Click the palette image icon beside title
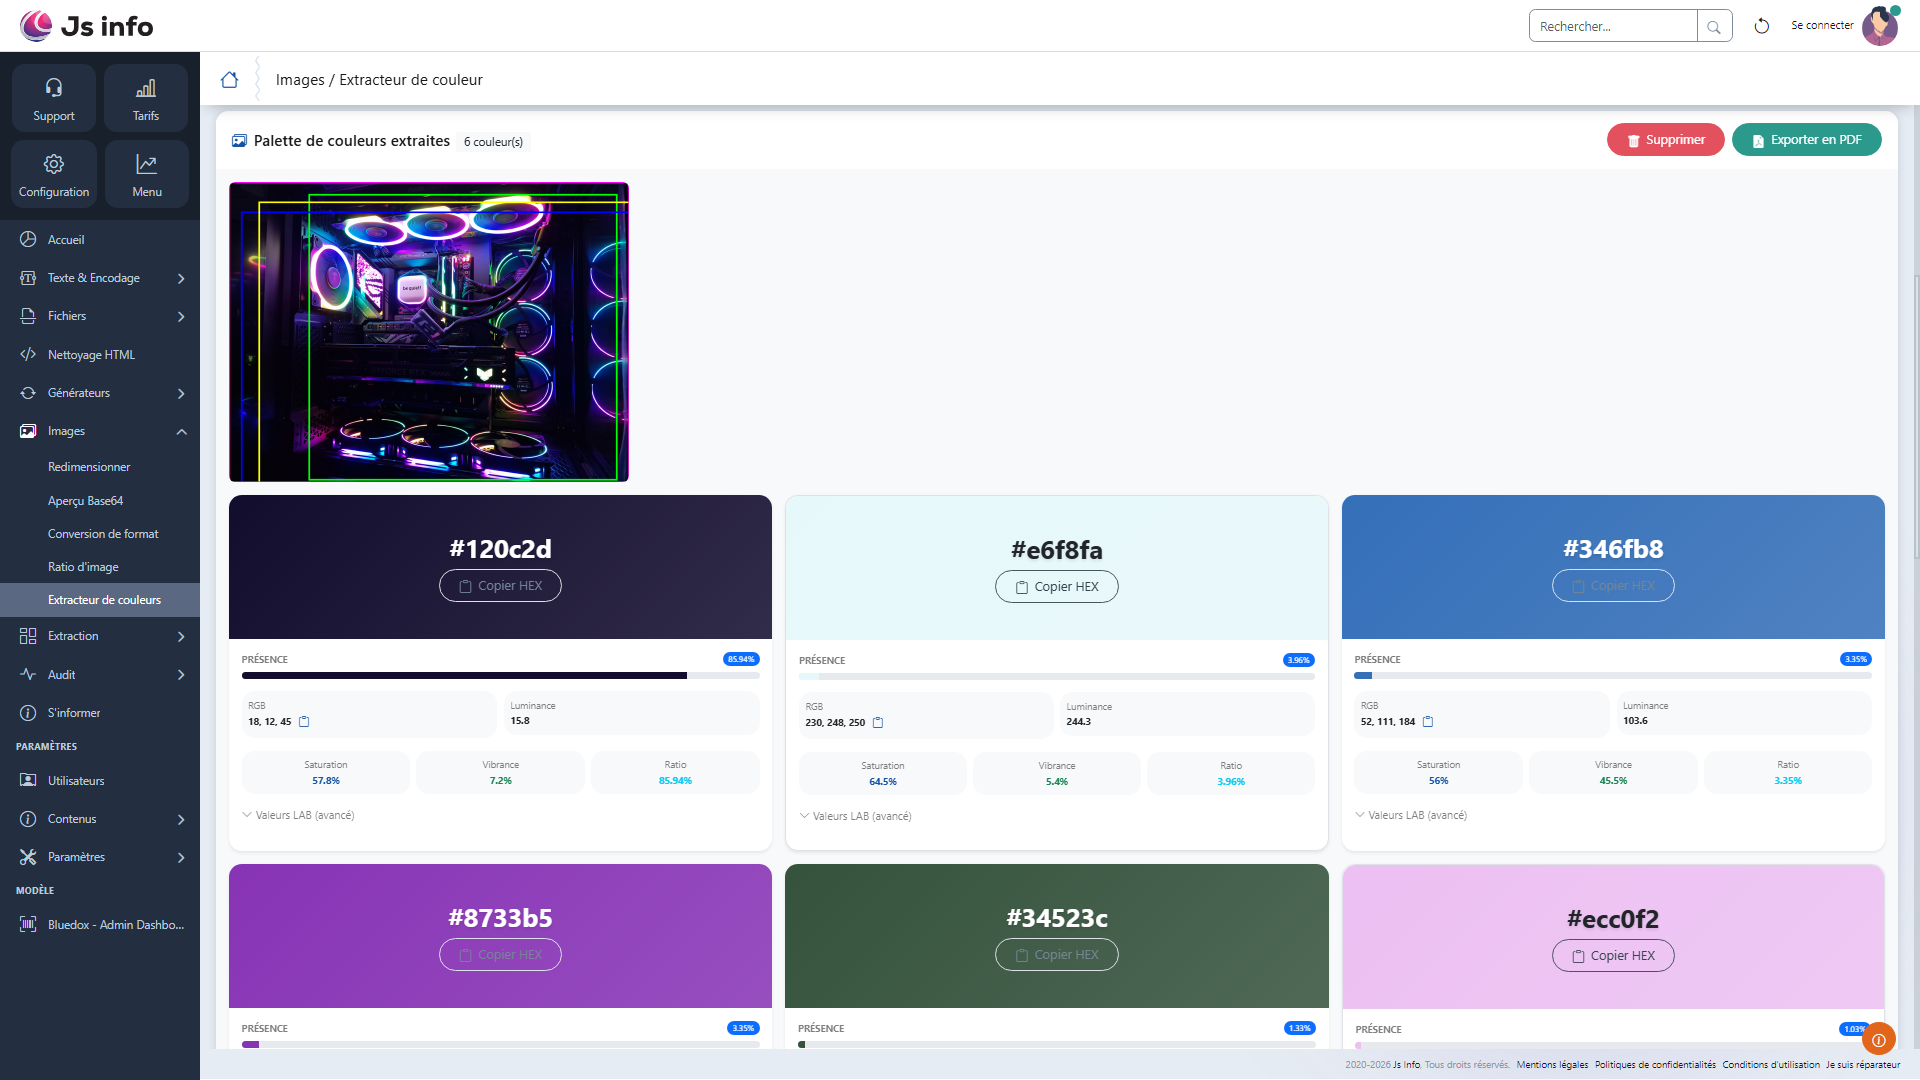This screenshot has width=1920, height=1080. tap(239, 141)
